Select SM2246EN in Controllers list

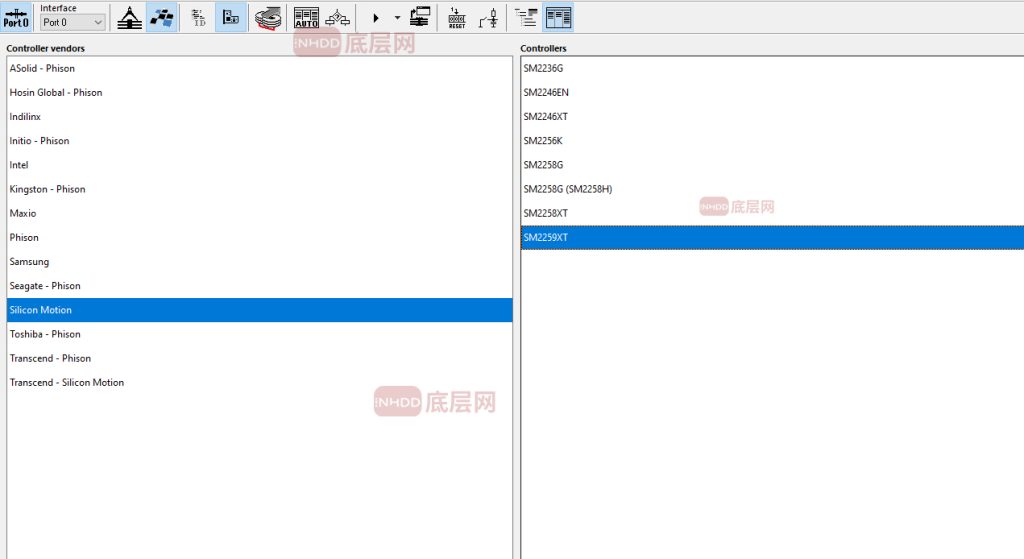pyautogui.click(x=546, y=93)
